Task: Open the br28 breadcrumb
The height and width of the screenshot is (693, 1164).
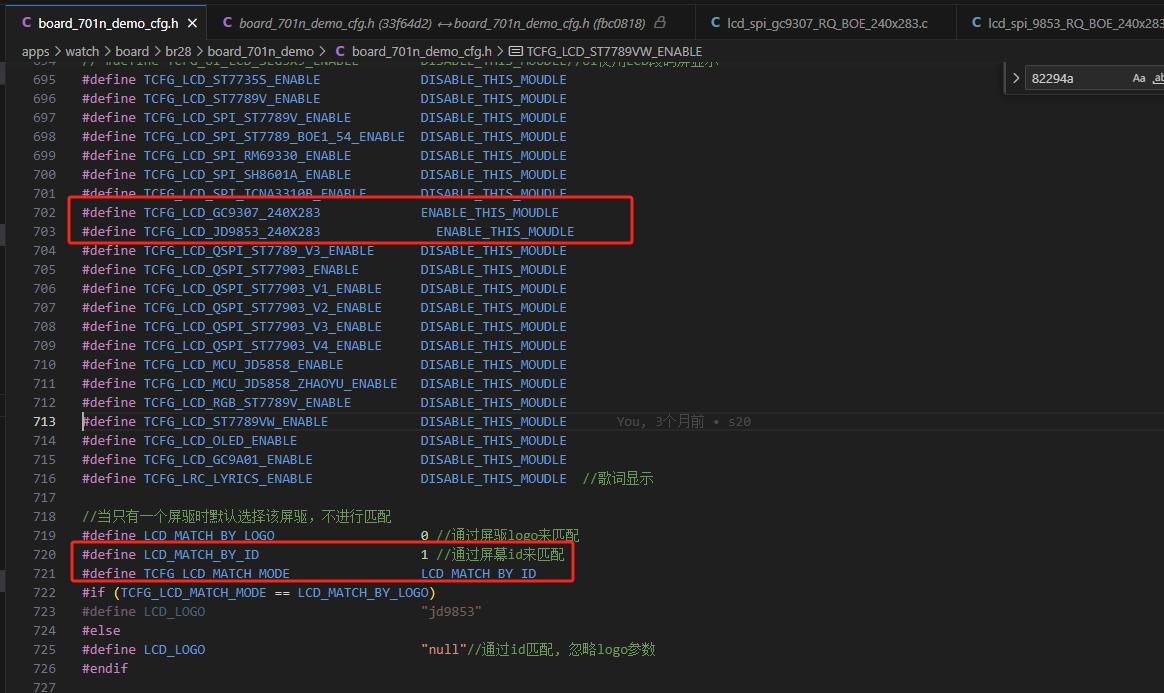Action: (178, 51)
